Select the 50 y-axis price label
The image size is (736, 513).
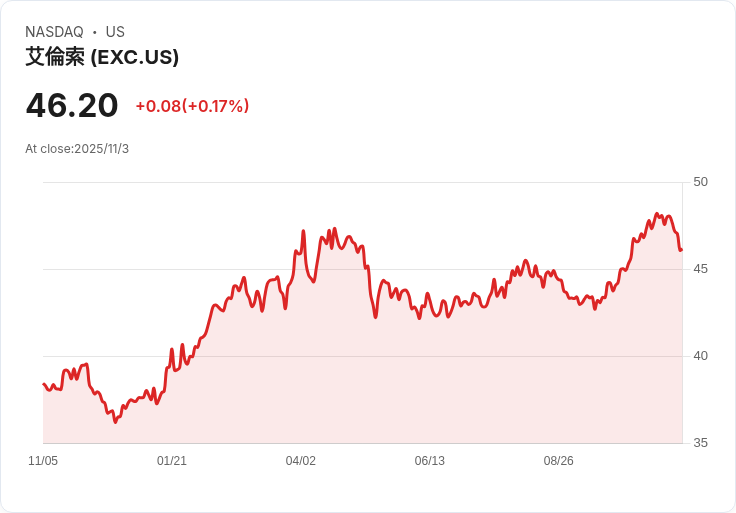point(700,182)
